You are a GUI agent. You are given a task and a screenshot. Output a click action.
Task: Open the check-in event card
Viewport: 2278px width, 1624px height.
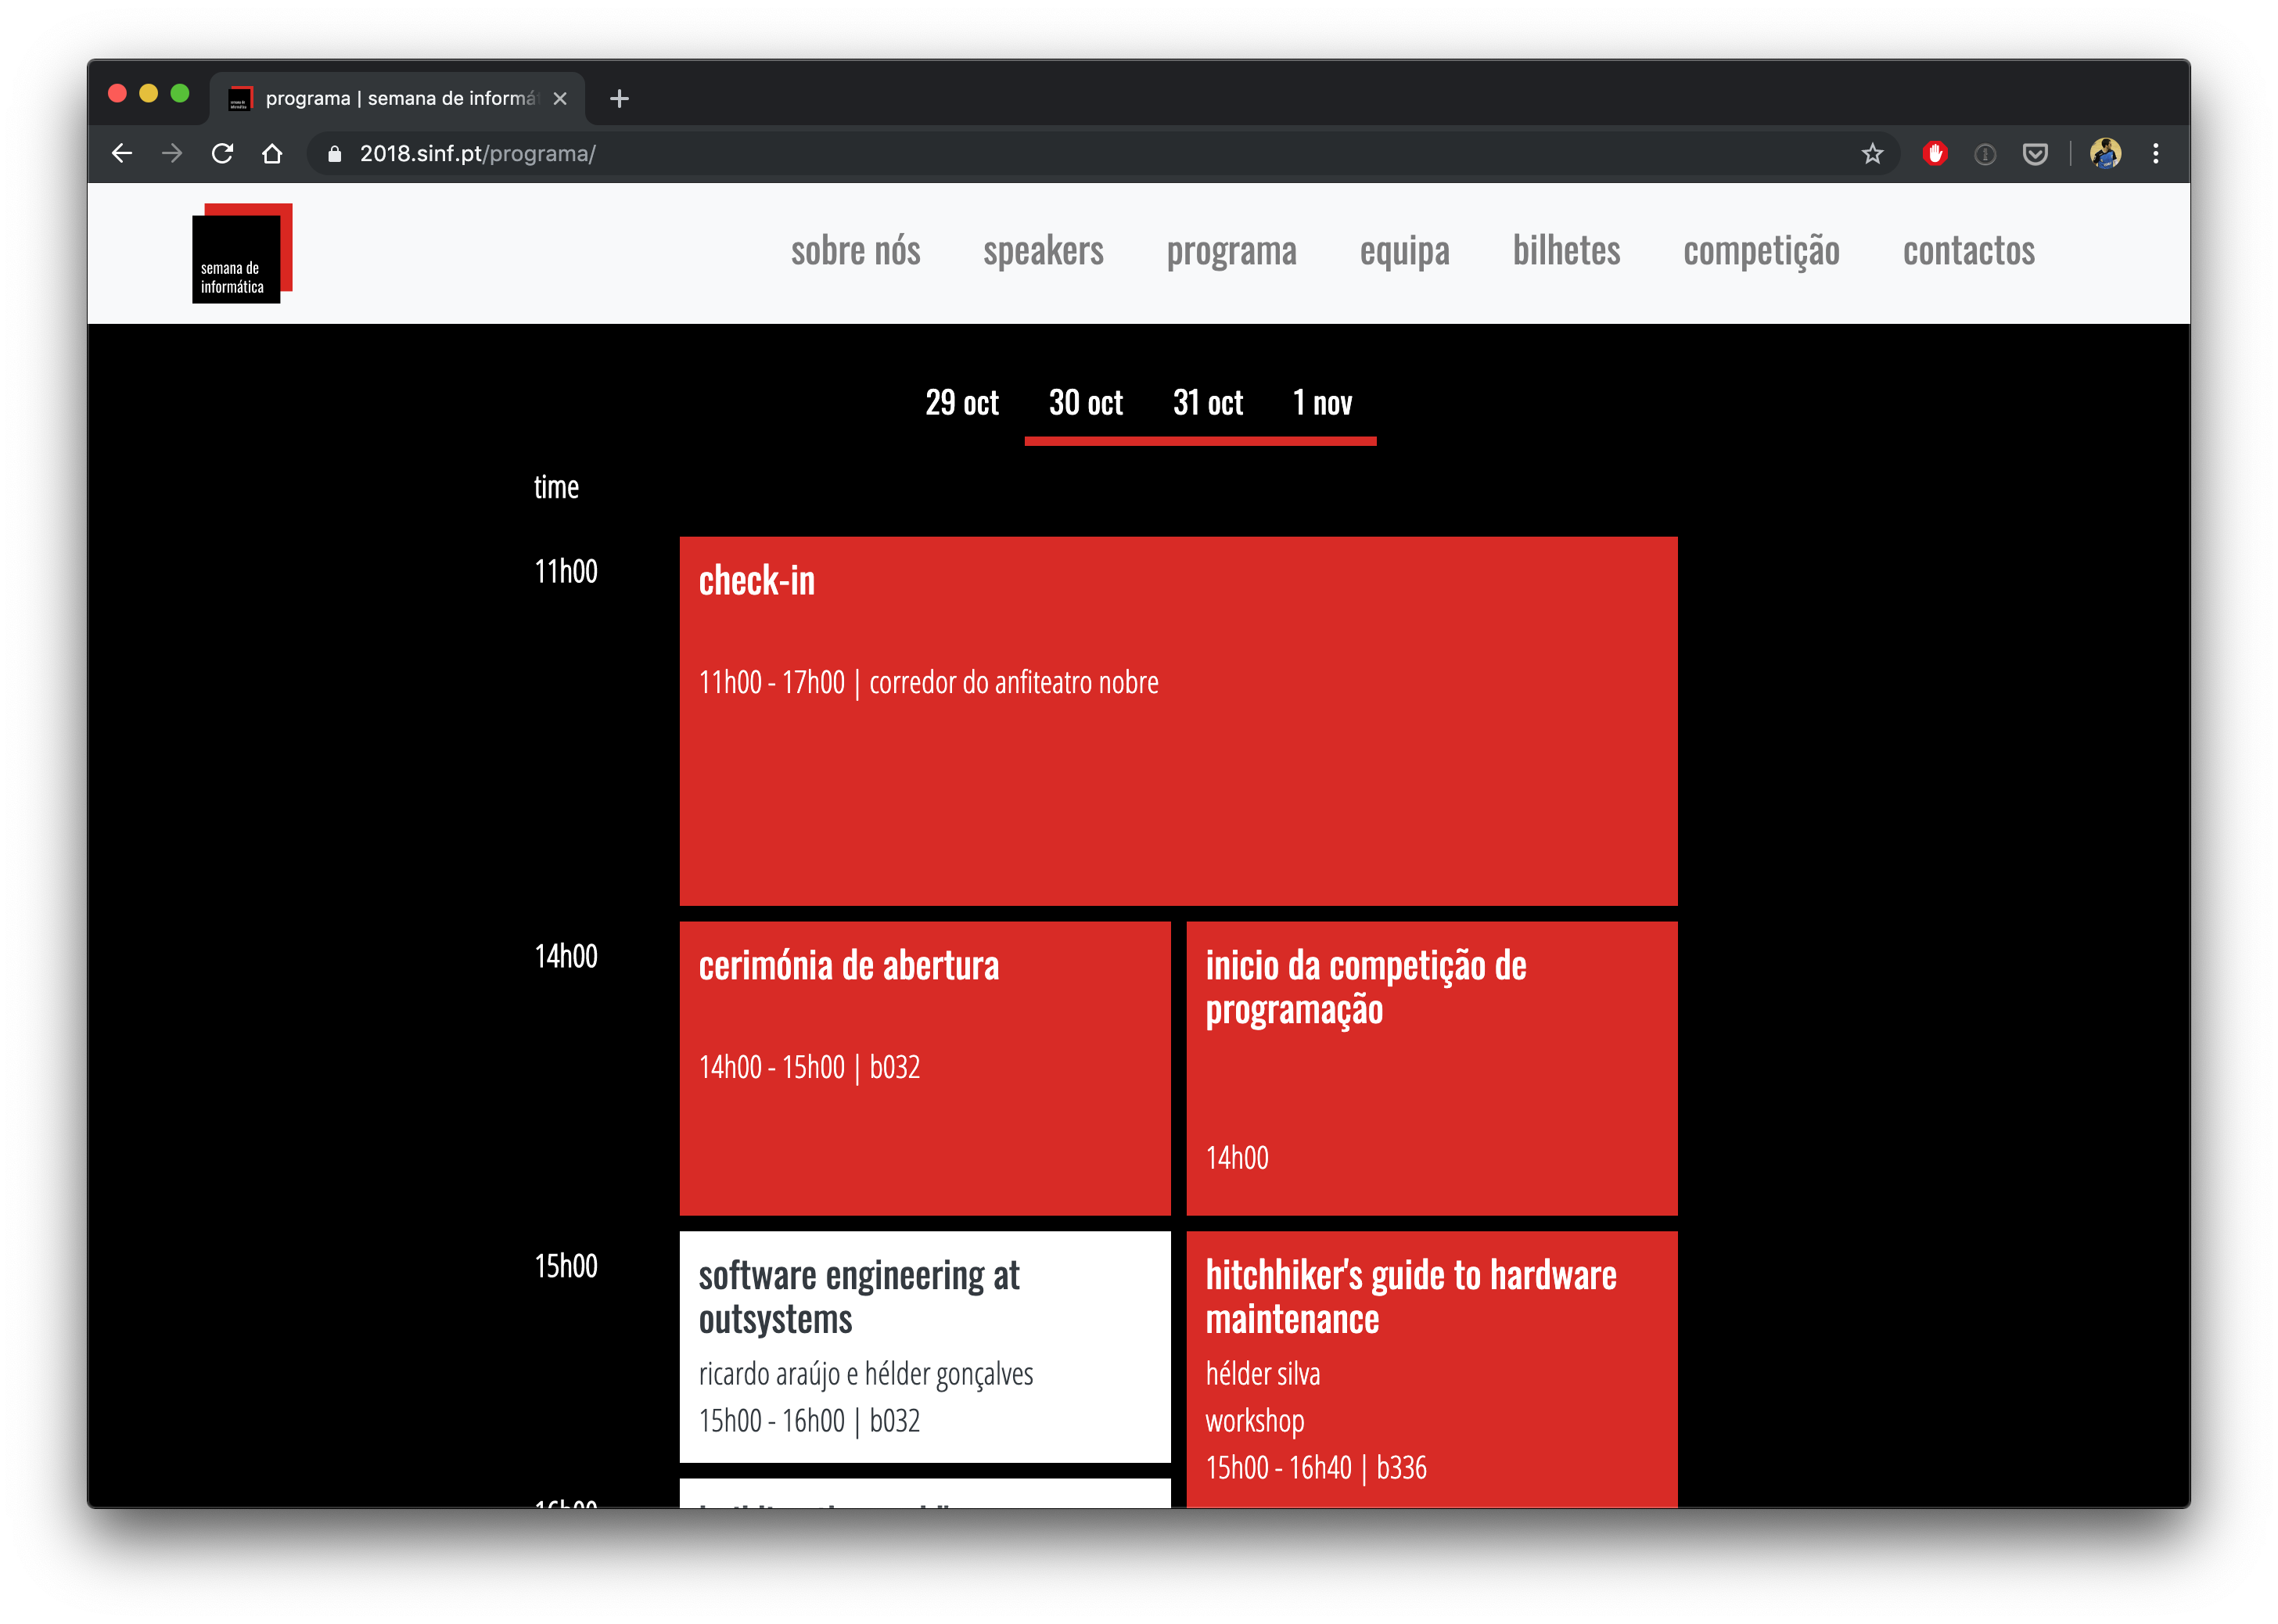coord(1178,720)
